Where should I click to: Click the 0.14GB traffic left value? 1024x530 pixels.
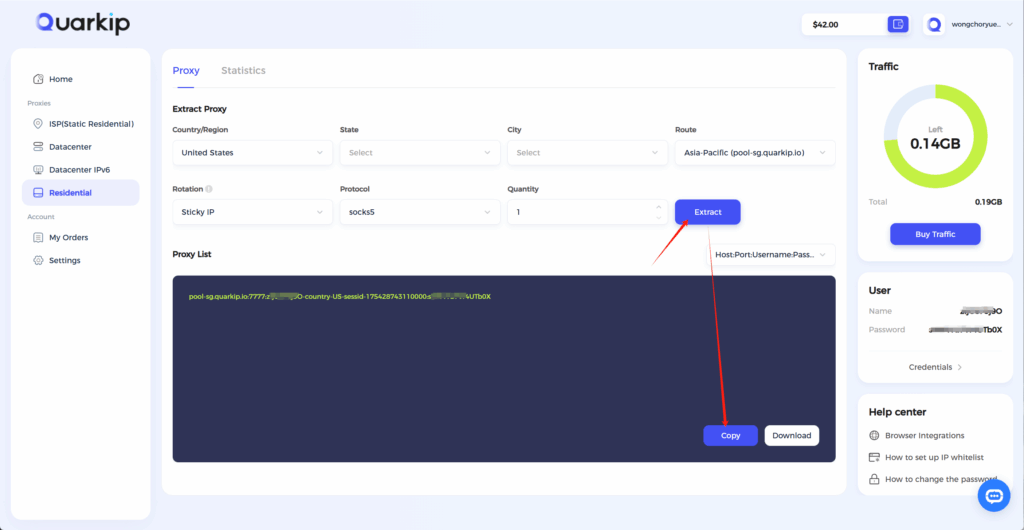(935, 143)
